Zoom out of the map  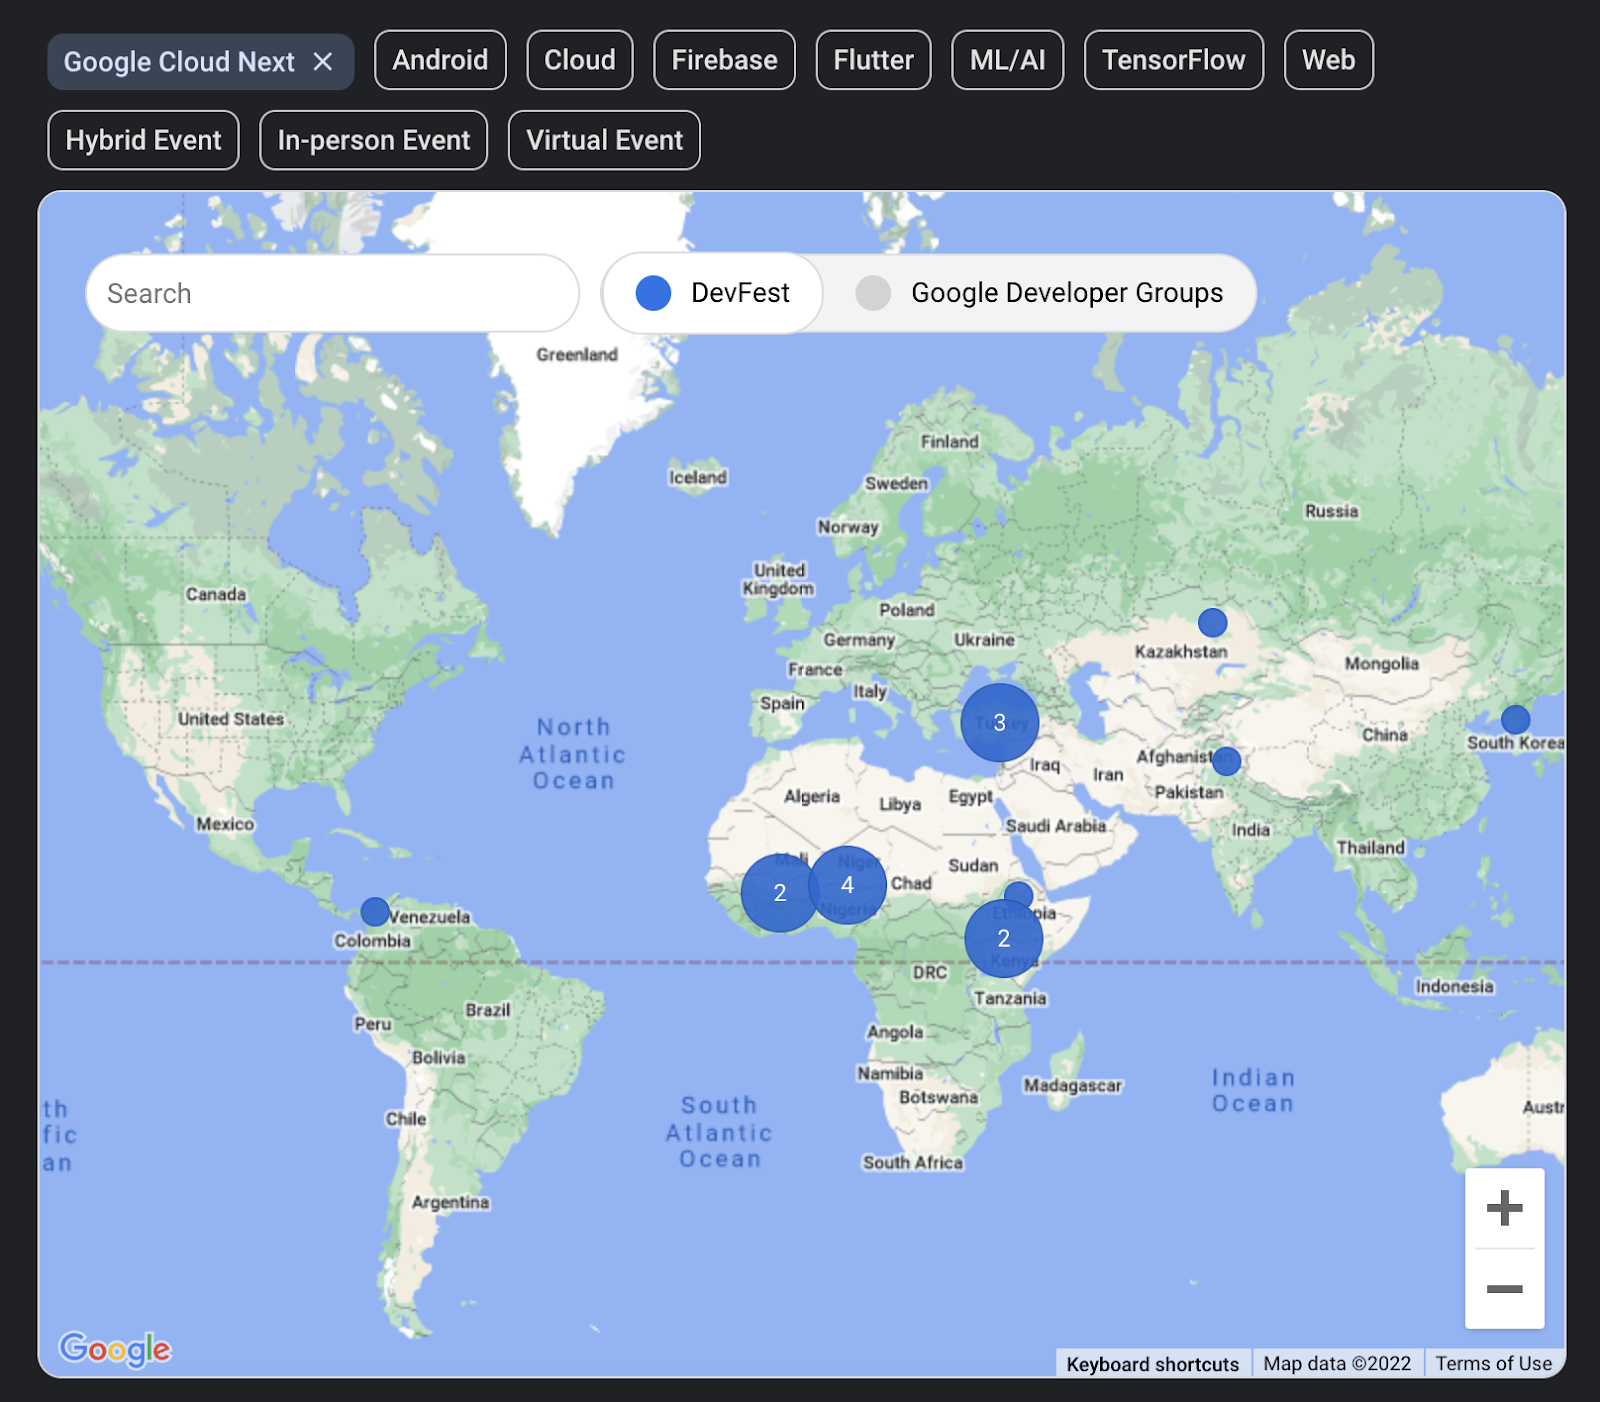point(1505,1289)
